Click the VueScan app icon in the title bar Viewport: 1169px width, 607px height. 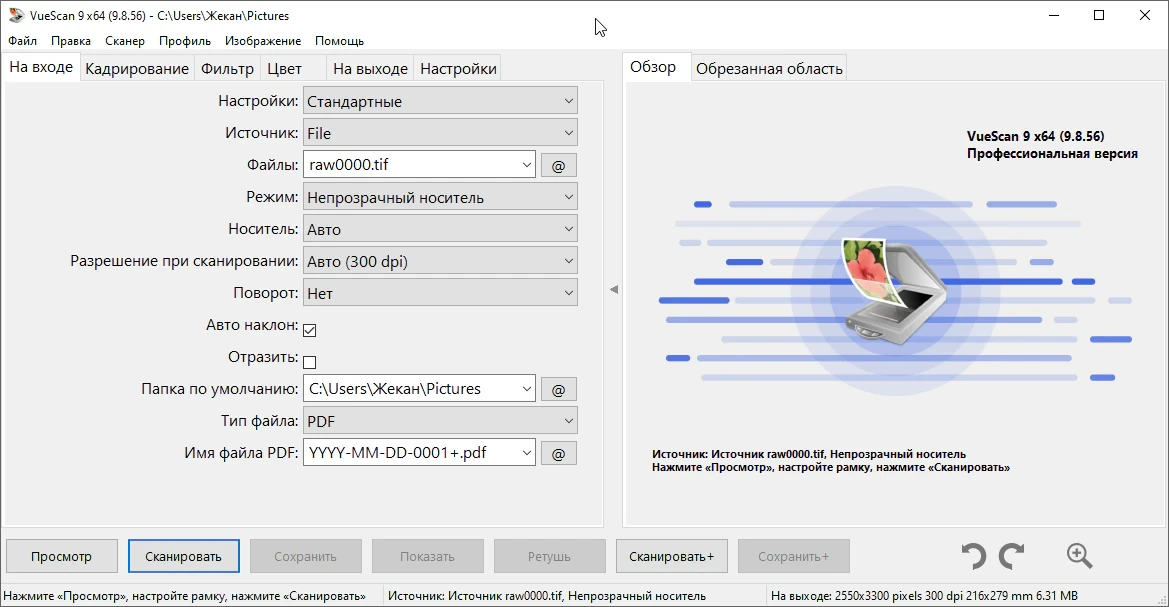click(16, 15)
